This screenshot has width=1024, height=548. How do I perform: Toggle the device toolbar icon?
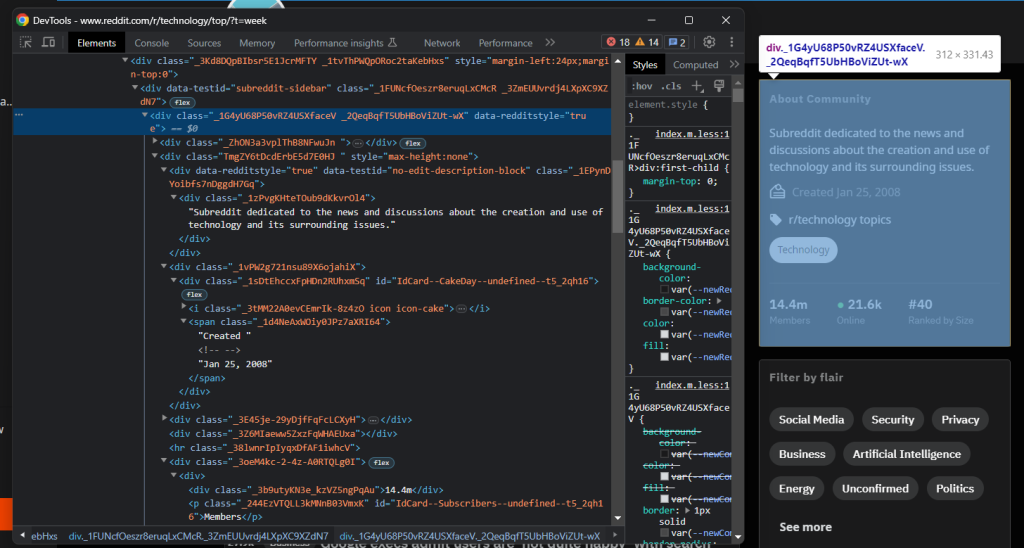[48, 43]
